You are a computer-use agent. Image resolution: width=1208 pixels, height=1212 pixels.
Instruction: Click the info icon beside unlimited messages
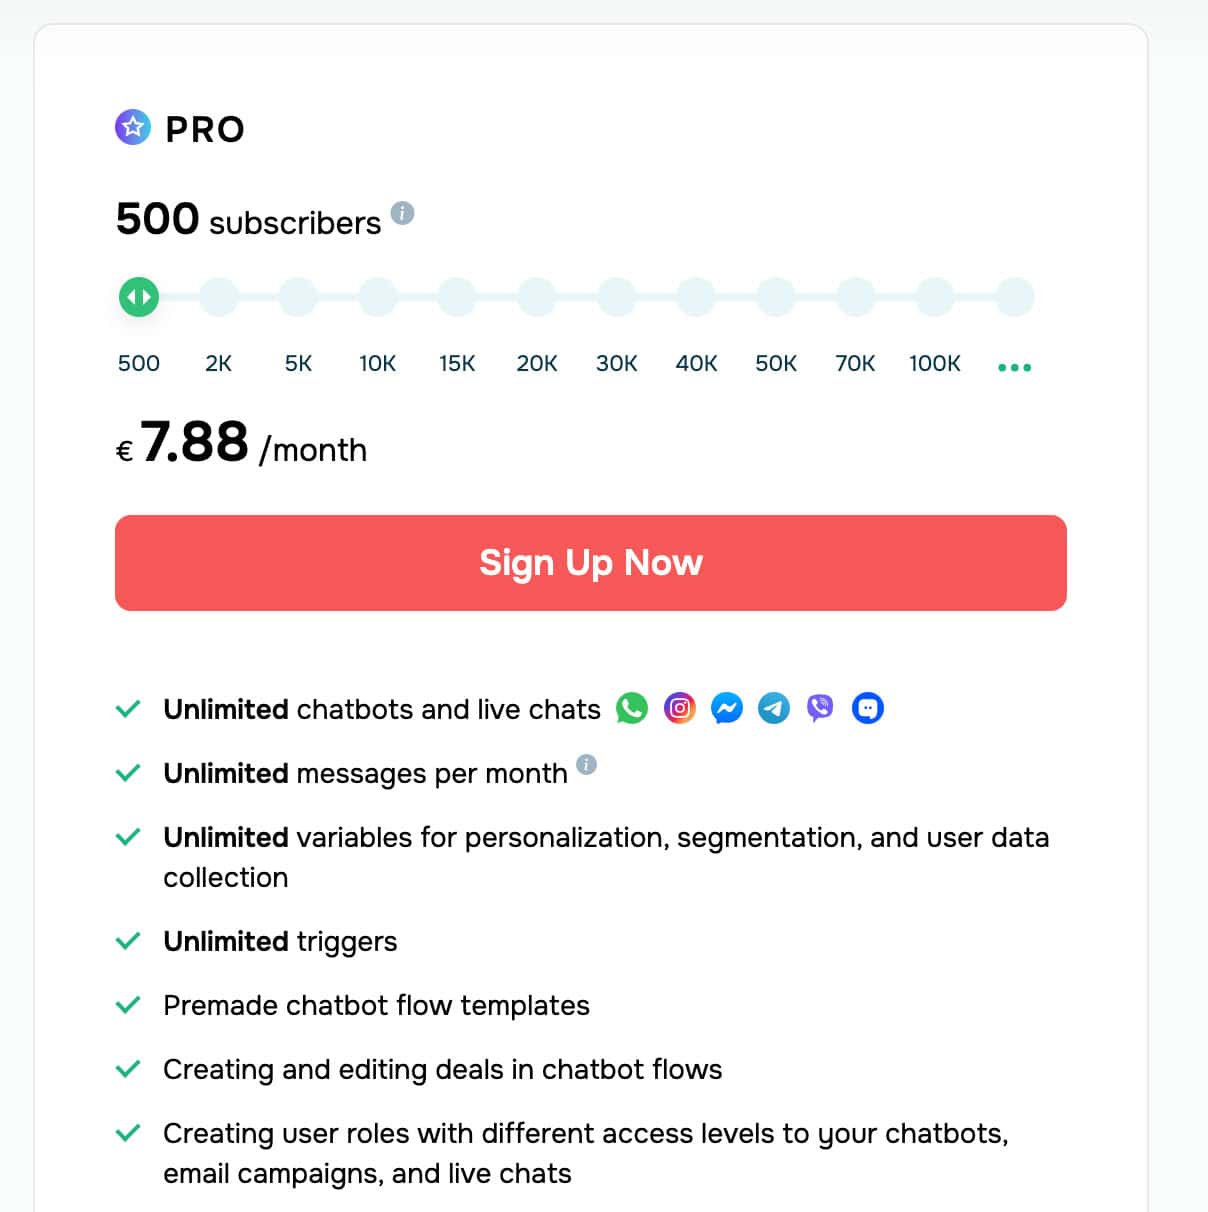[x=587, y=765]
